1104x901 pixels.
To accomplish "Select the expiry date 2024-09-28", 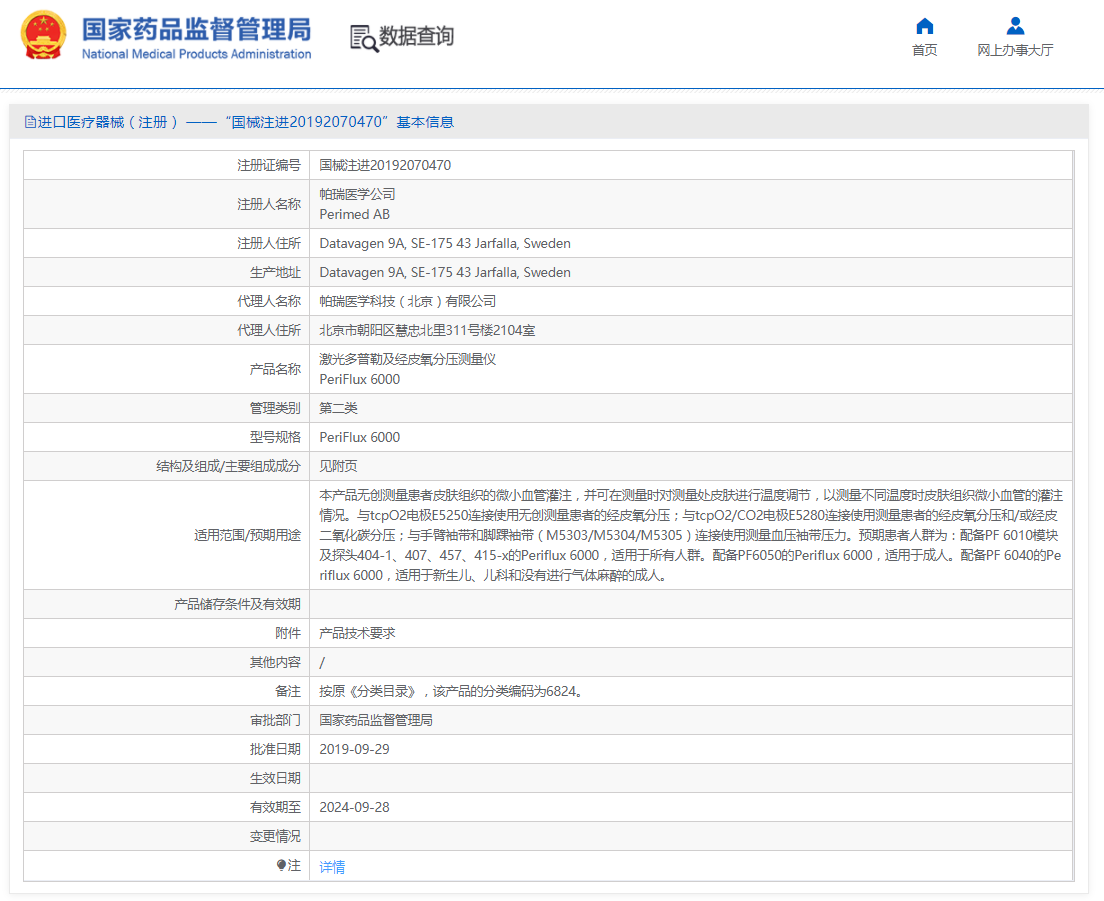I will (x=354, y=807).
